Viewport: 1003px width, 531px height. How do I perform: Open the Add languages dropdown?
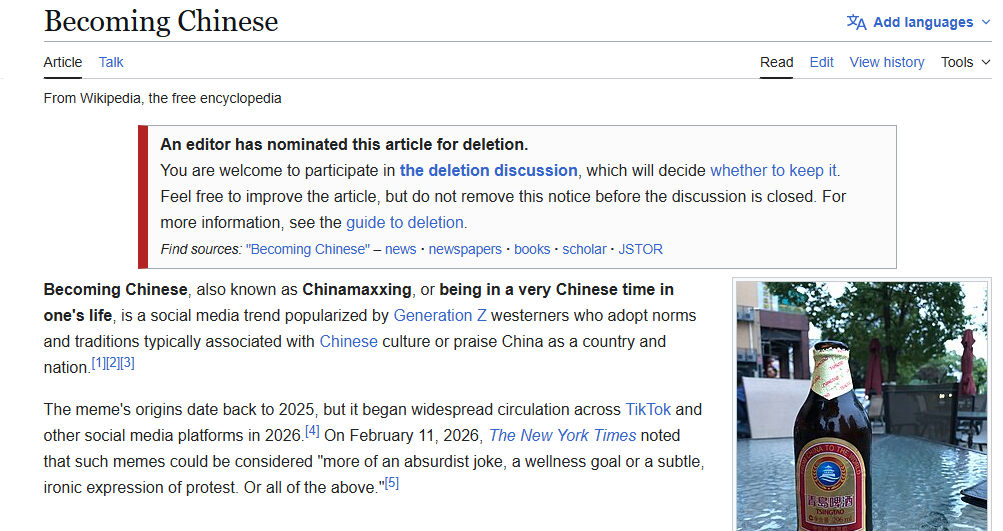click(x=919, y=22)
